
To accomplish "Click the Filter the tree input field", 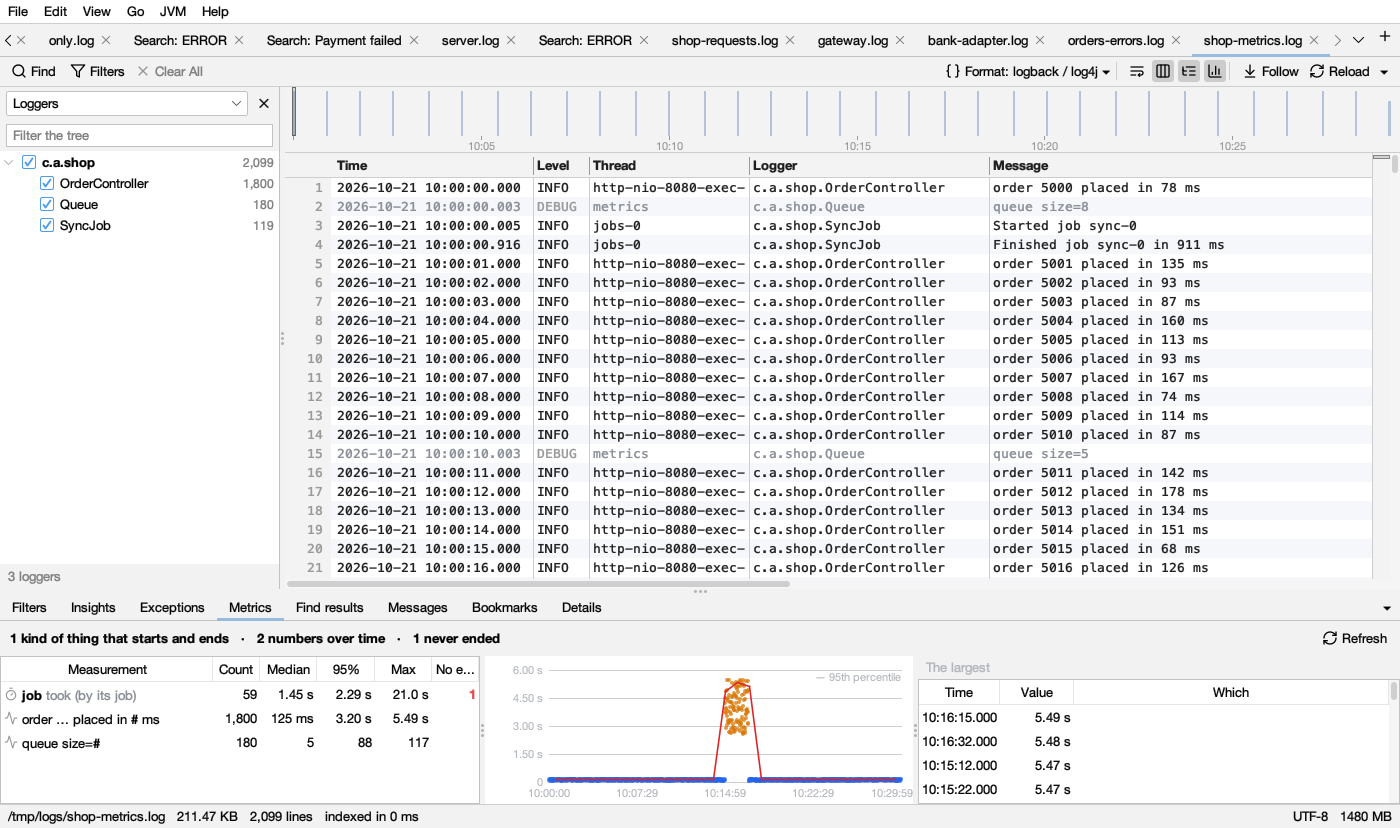I will click(x=139, y=135).
